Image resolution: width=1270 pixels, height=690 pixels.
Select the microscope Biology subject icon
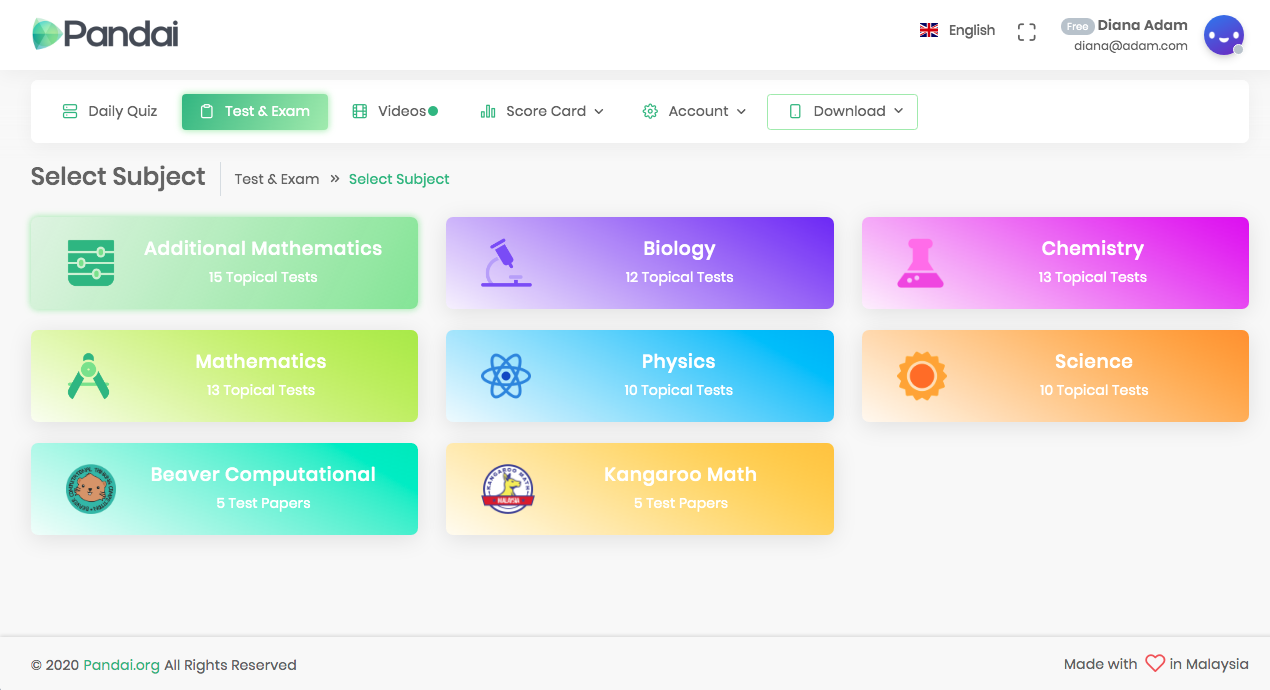[x=505, y=262]
